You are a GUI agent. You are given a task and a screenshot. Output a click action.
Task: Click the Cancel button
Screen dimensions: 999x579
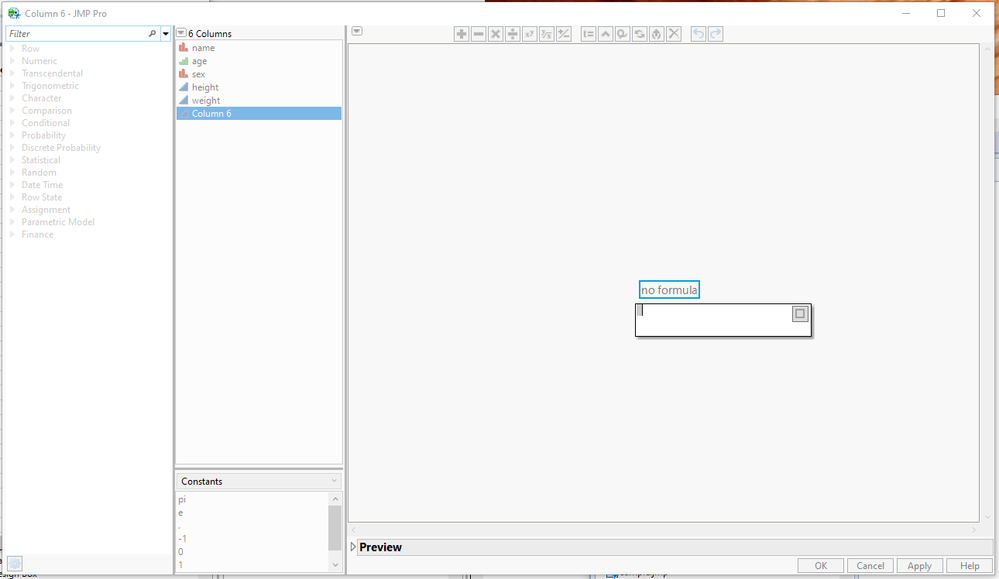tap(870, 566)
